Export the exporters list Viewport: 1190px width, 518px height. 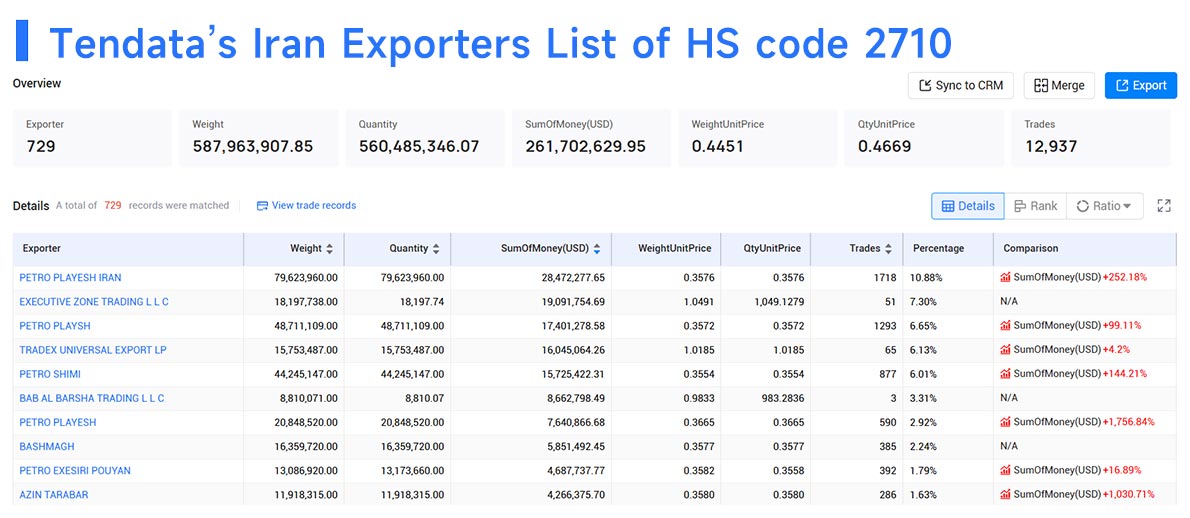coord(1141,86)
